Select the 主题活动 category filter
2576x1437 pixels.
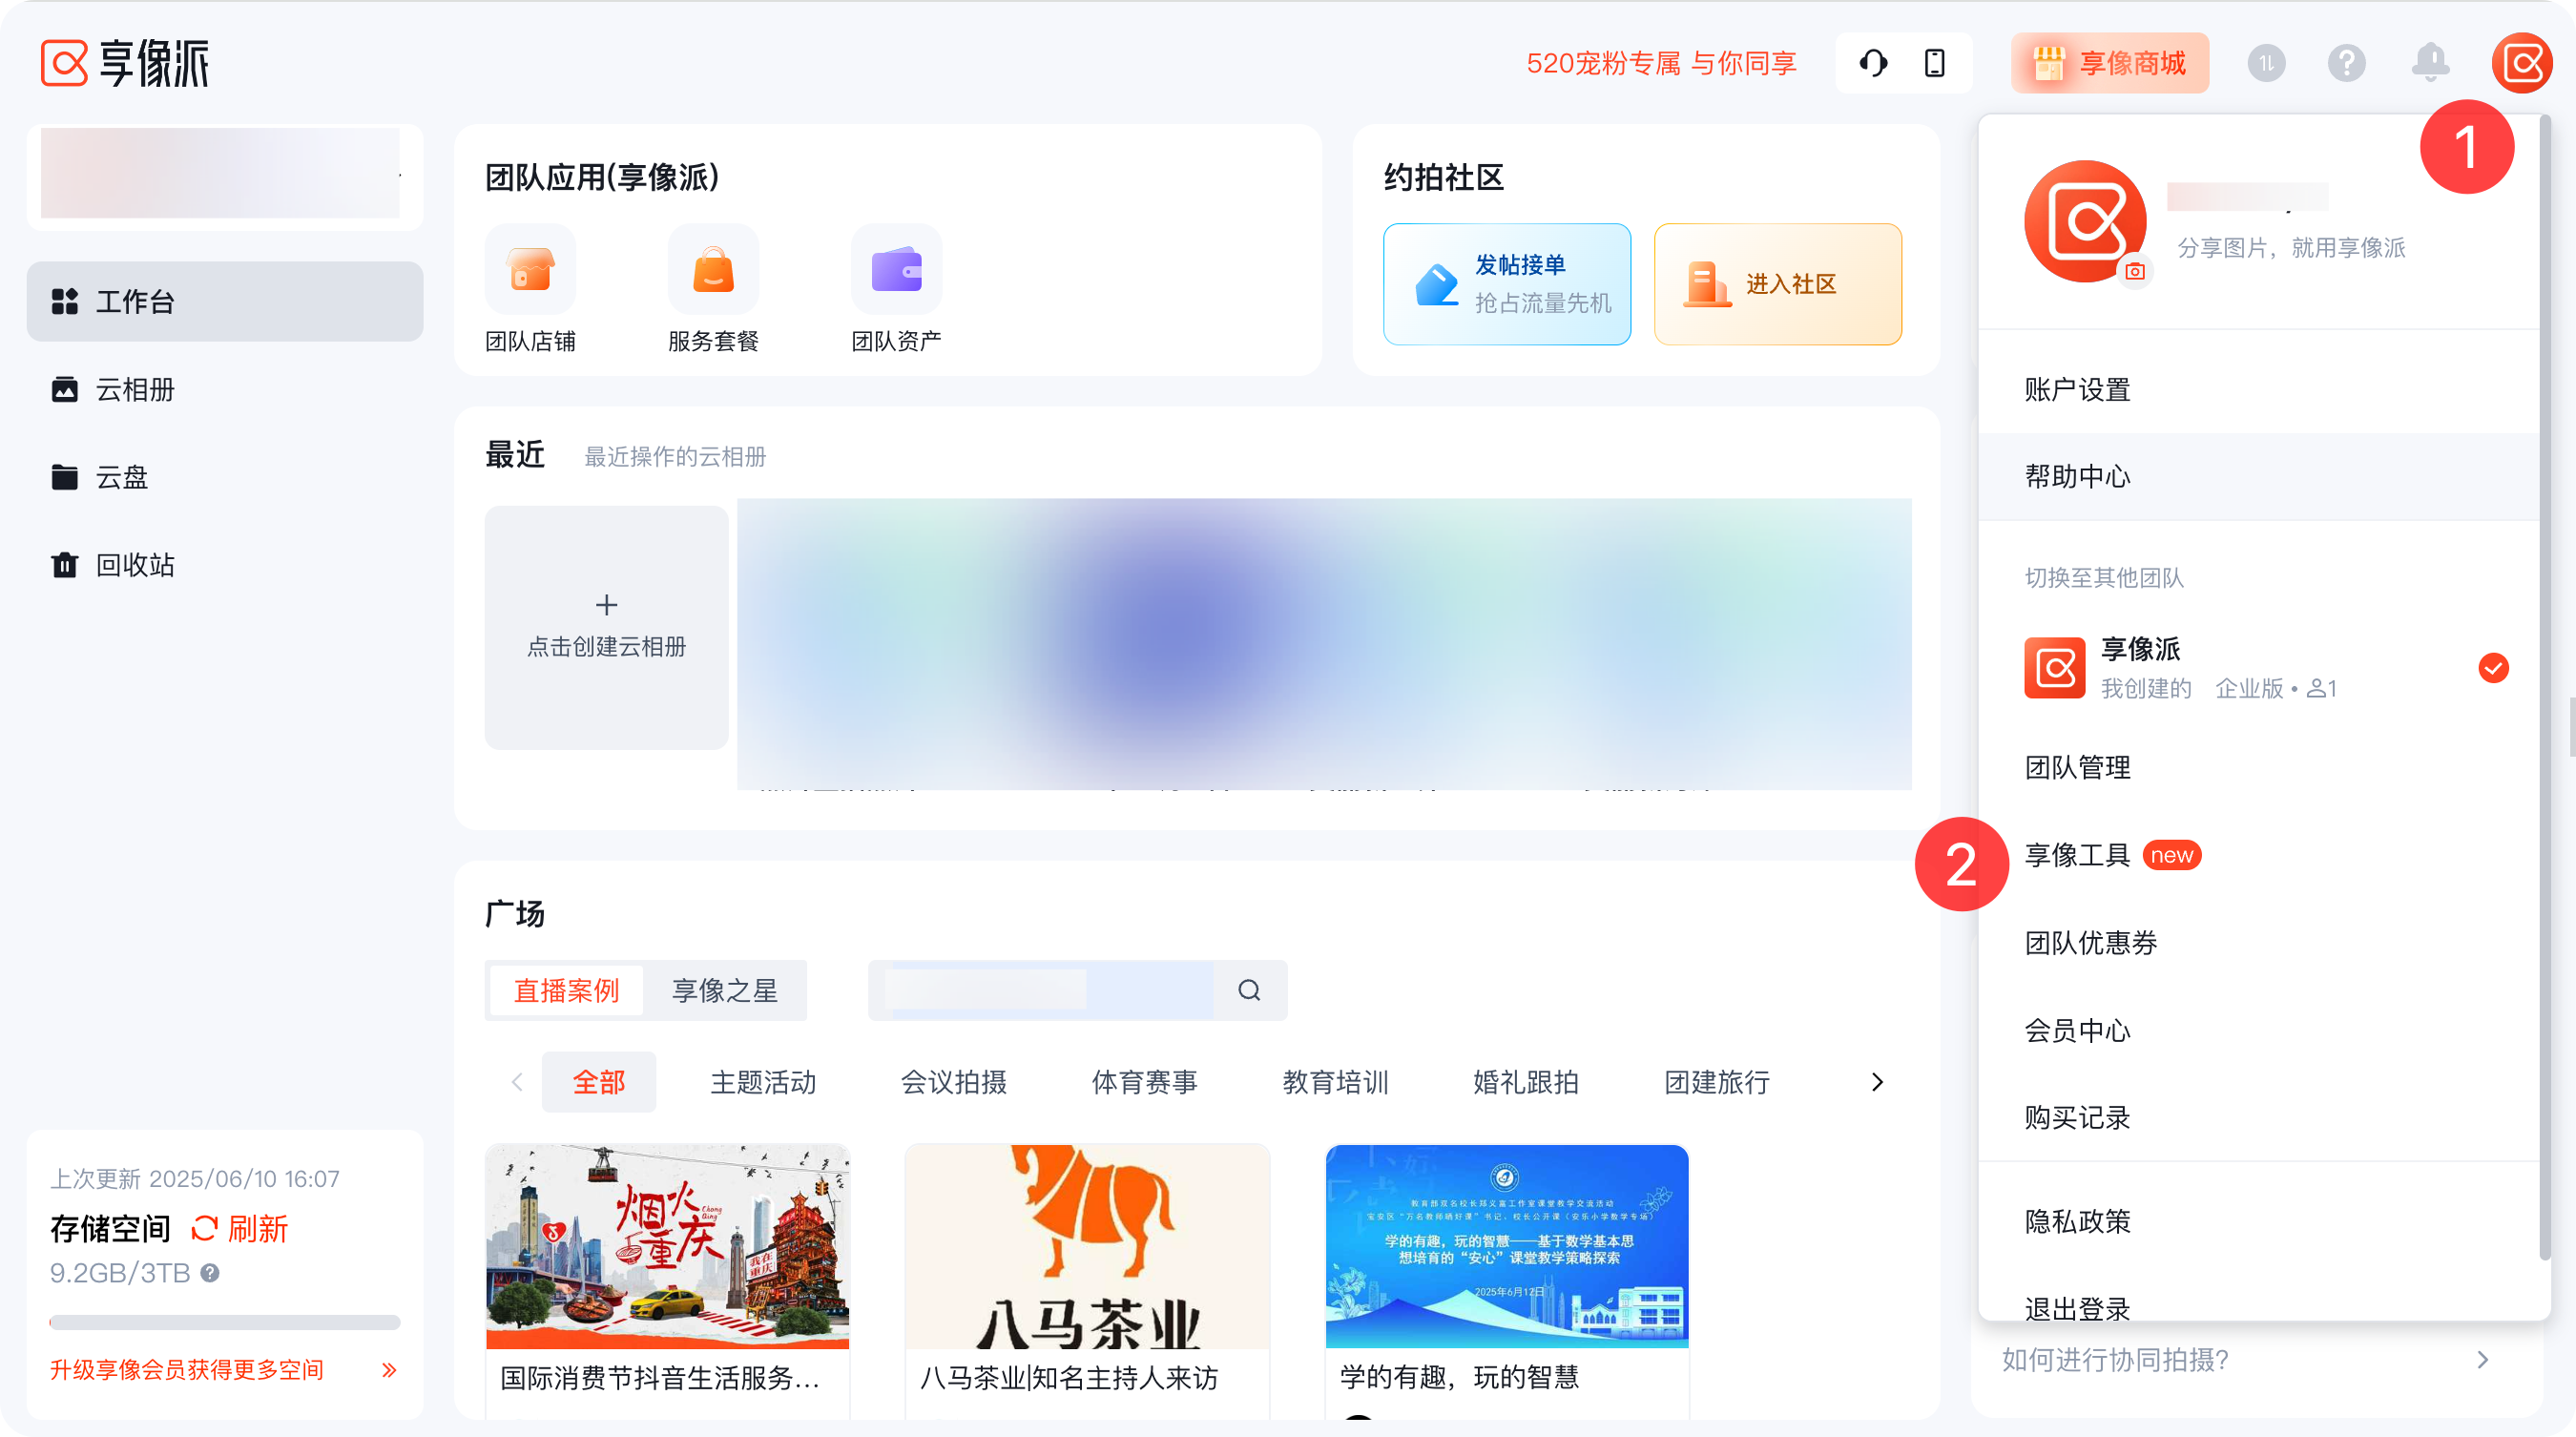tap(763, 1082)
